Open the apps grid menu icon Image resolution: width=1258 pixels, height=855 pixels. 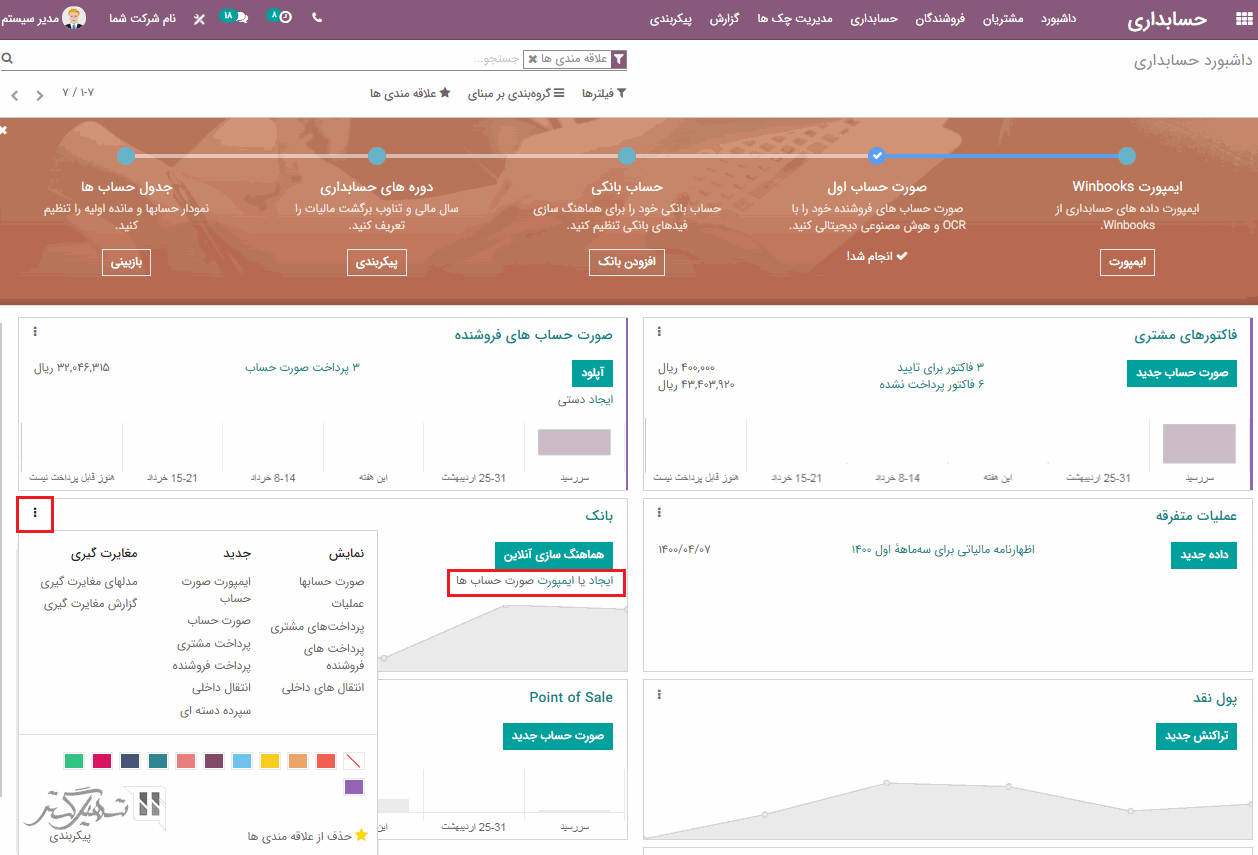tap(1243, 19)
